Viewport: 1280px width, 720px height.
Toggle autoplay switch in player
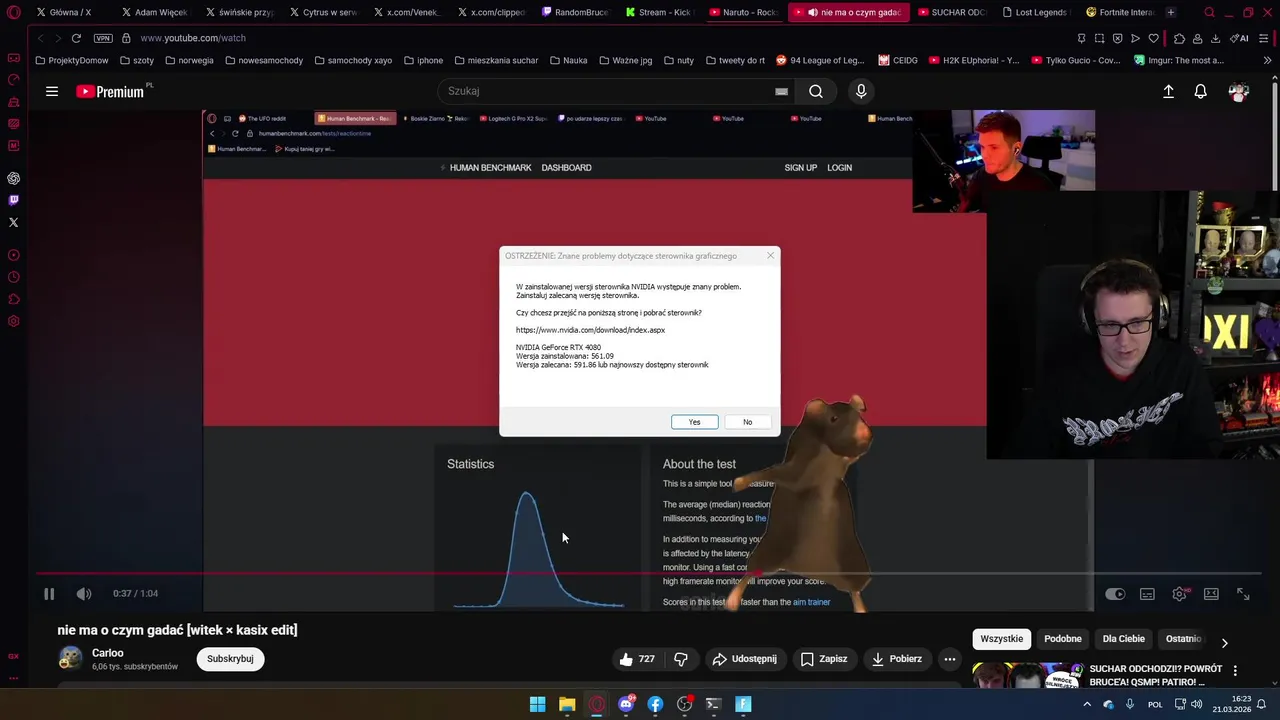1115,594
